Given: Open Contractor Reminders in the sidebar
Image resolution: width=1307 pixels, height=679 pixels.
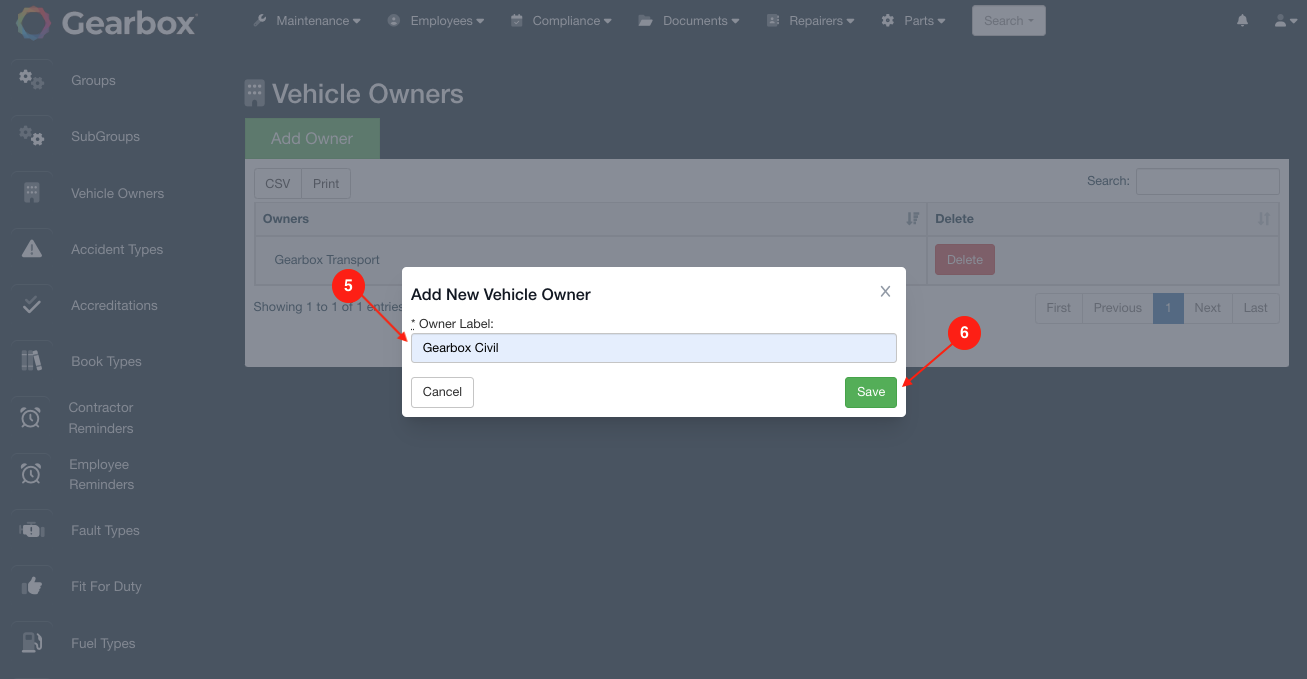Looking at the screenshot, I should point(100,418).
